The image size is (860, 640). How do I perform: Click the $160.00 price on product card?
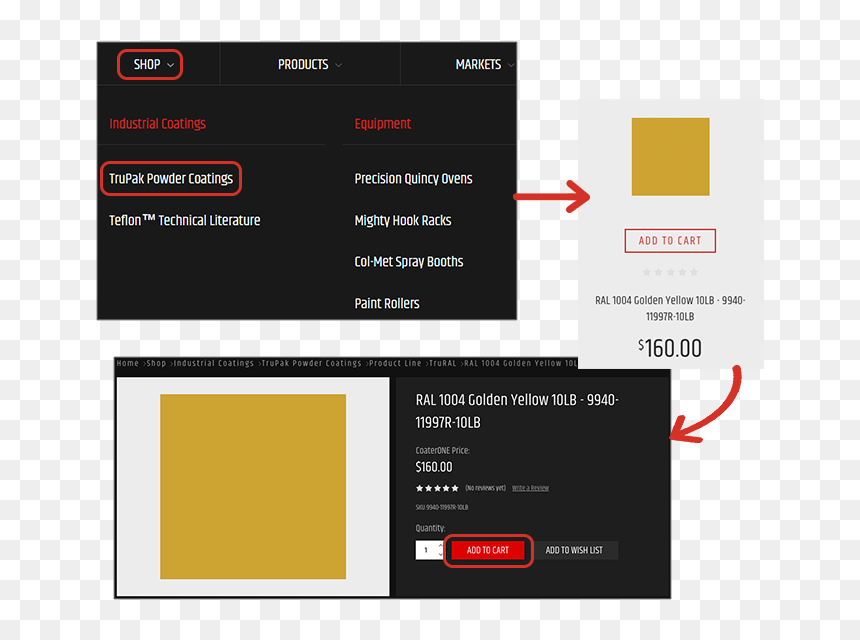(x=670, y=348)
